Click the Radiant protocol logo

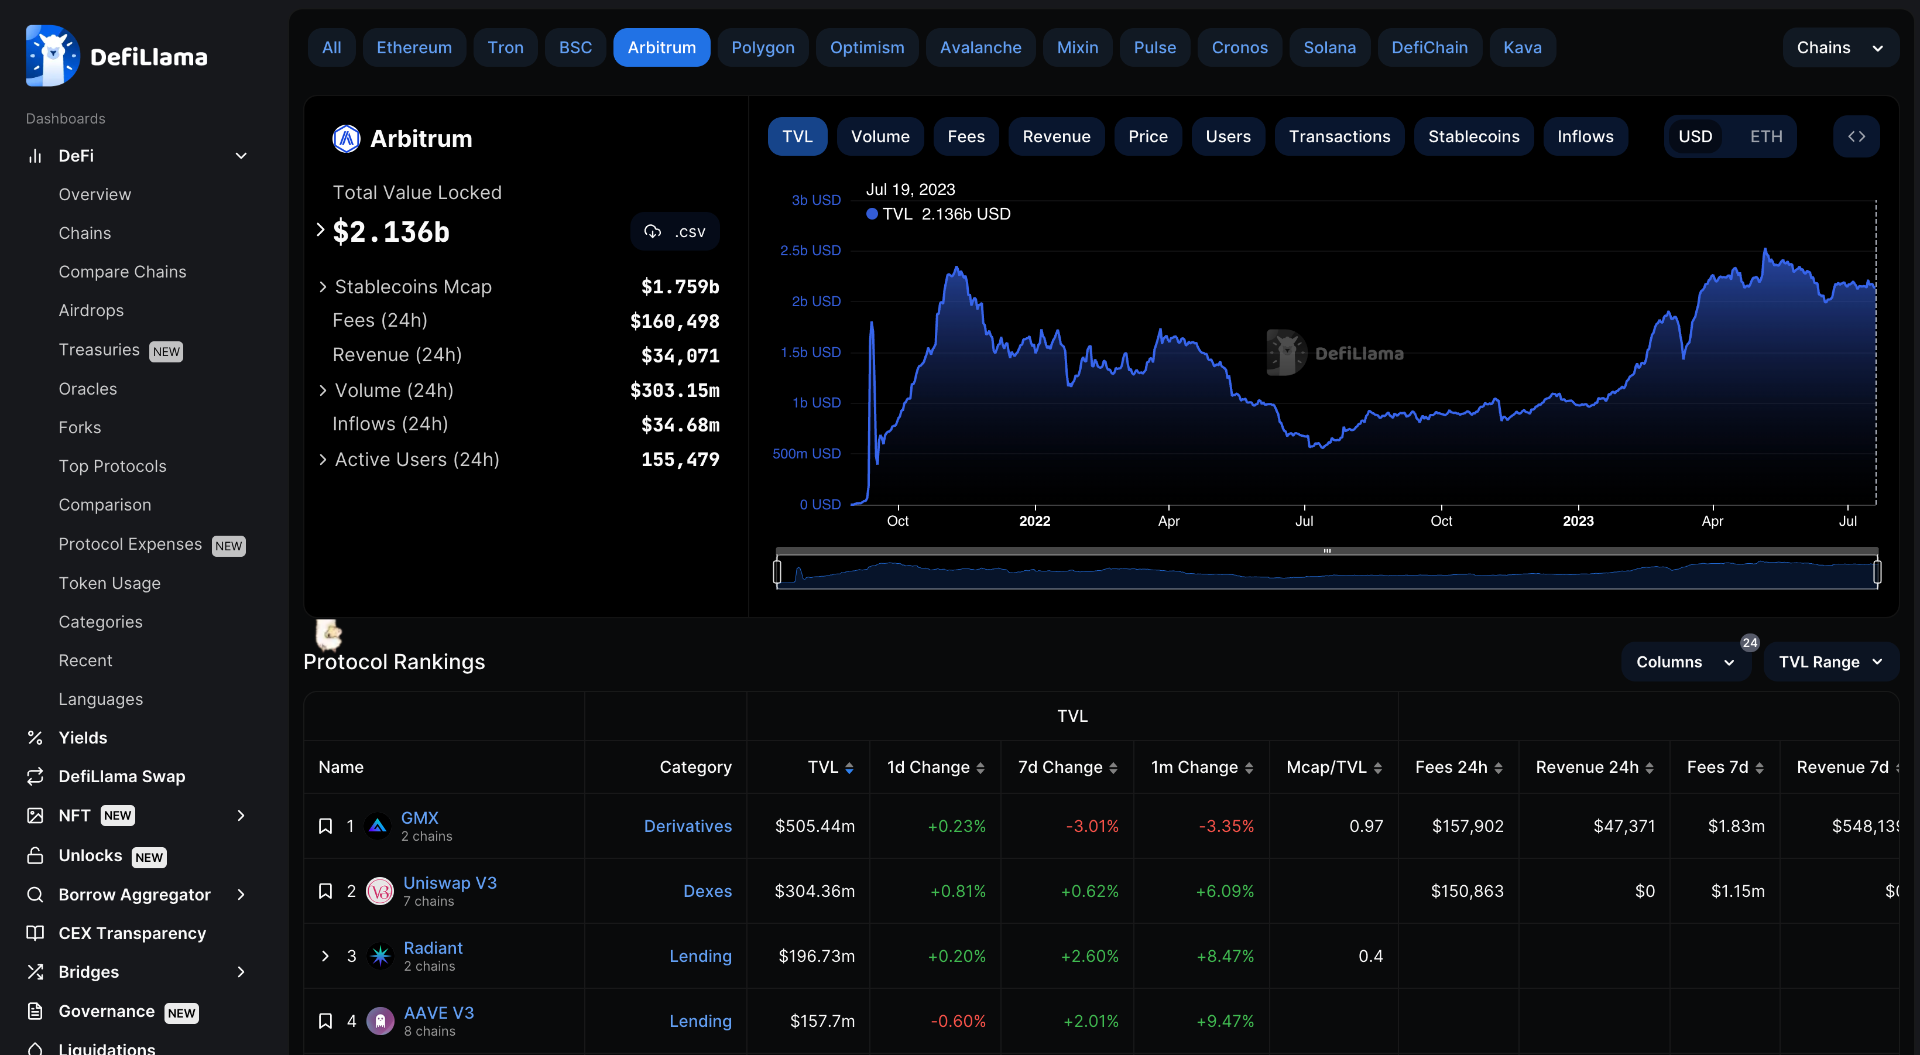point(380,956)
